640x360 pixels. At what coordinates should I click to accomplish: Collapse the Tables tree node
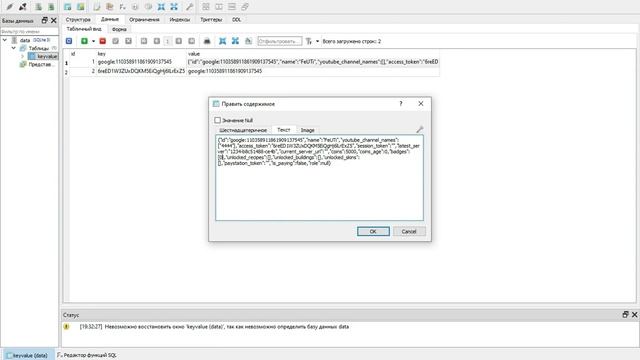[13, 48]
